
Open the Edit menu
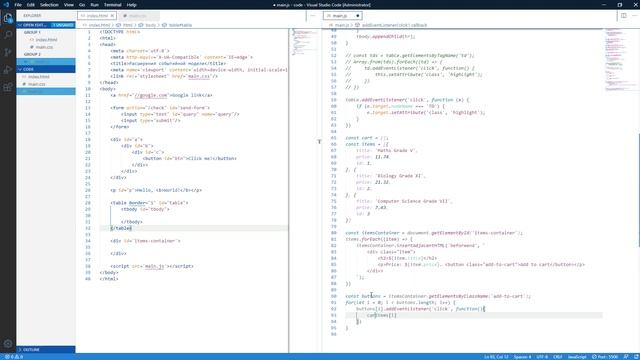[31, 5]
